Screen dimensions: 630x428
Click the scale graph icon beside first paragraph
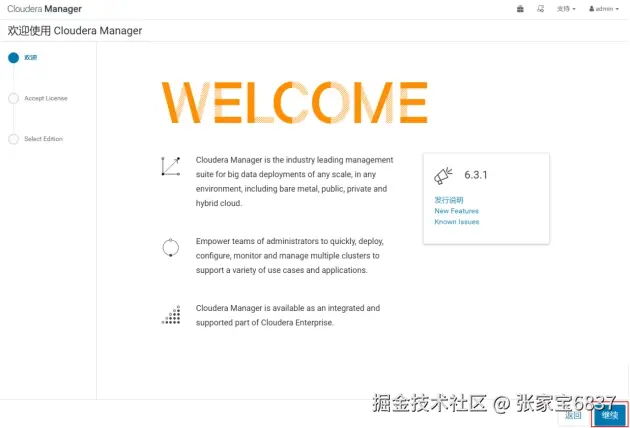(x=171, y=166)
